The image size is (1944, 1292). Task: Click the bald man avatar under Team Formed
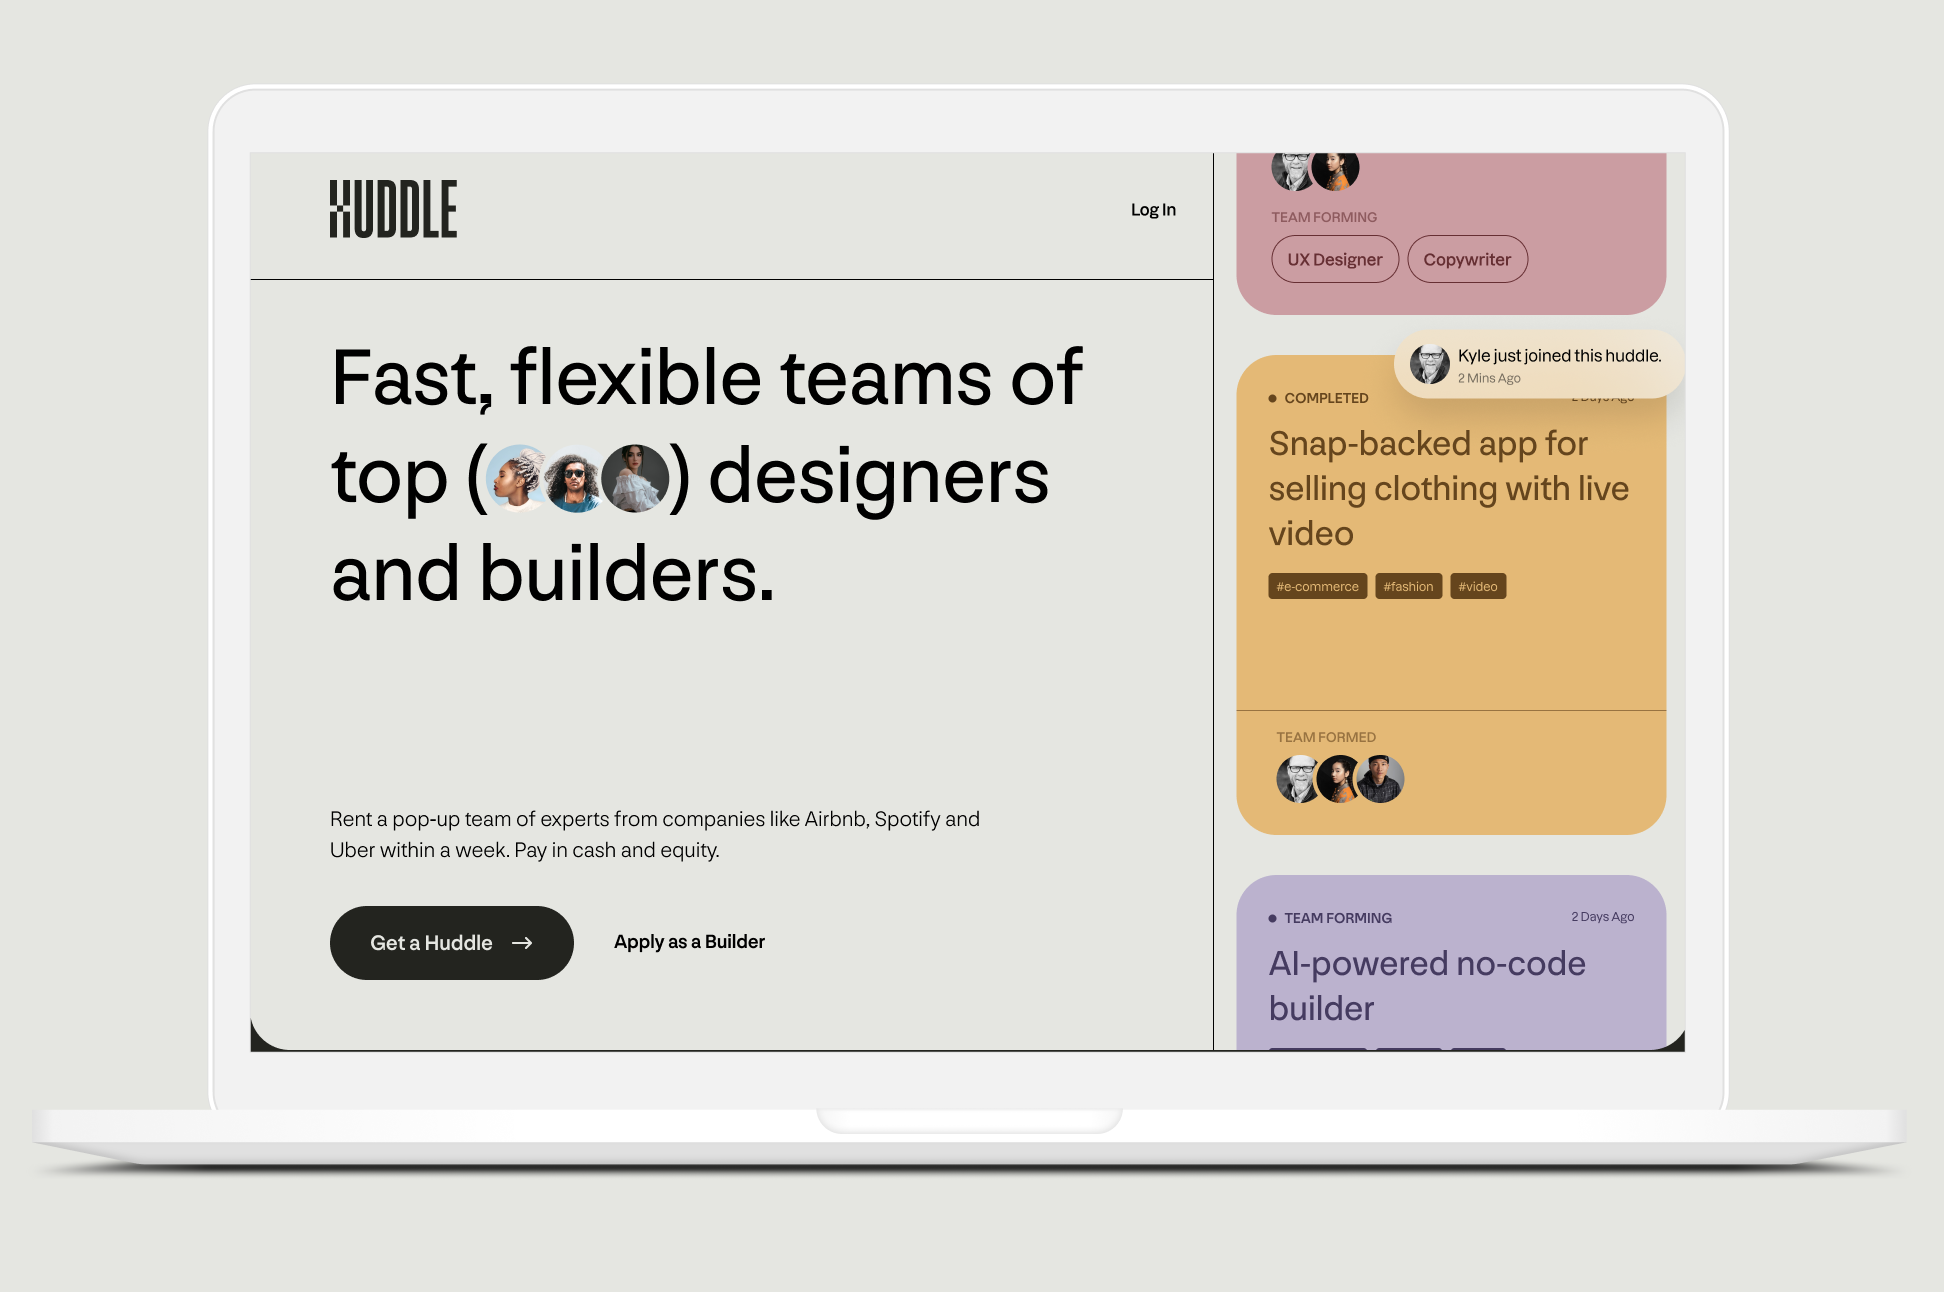click(x=1299, y=779)
